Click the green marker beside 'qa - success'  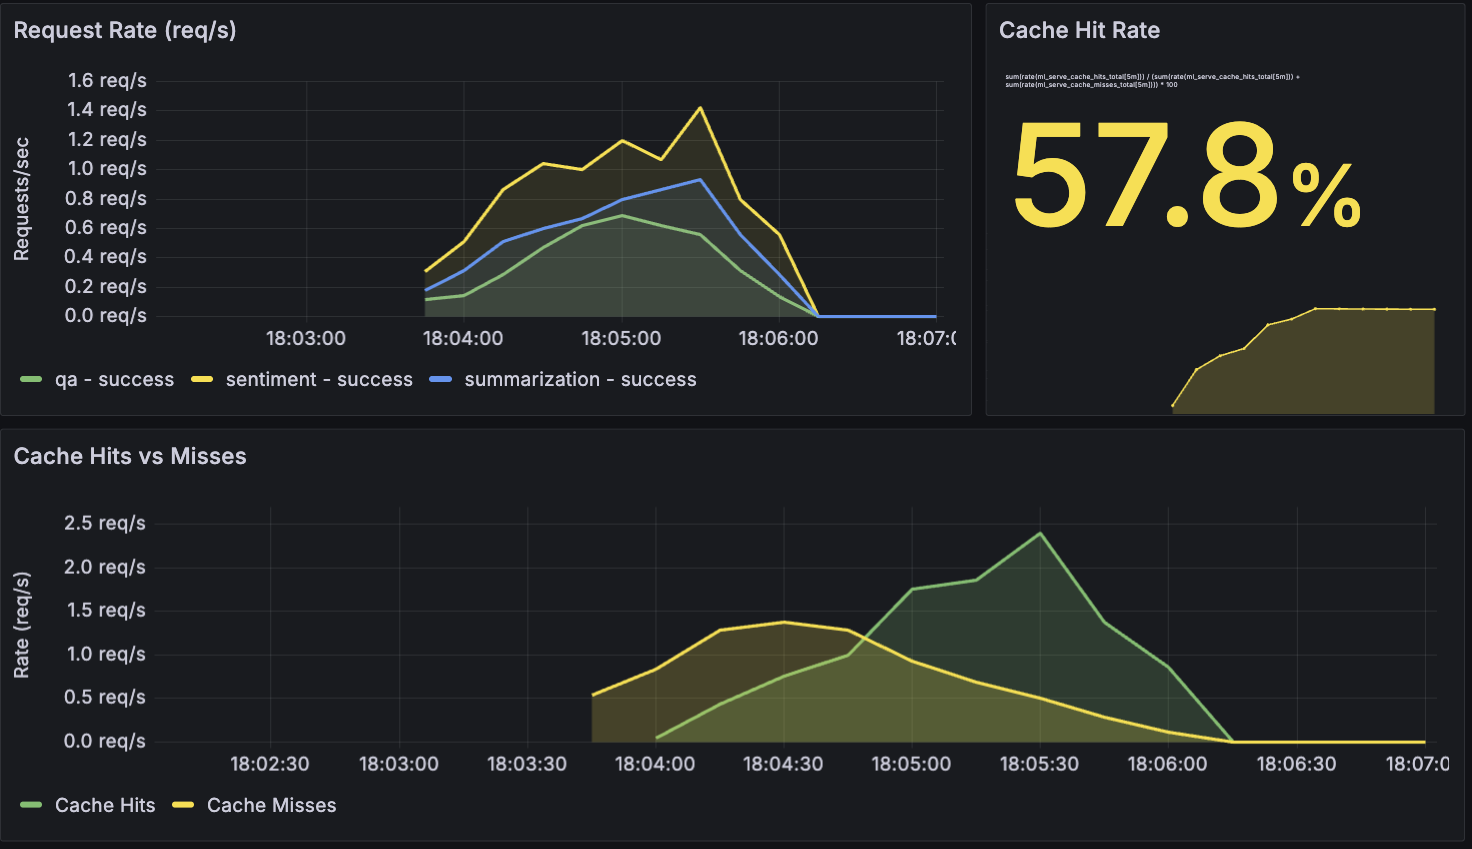(x=30, y=379)
